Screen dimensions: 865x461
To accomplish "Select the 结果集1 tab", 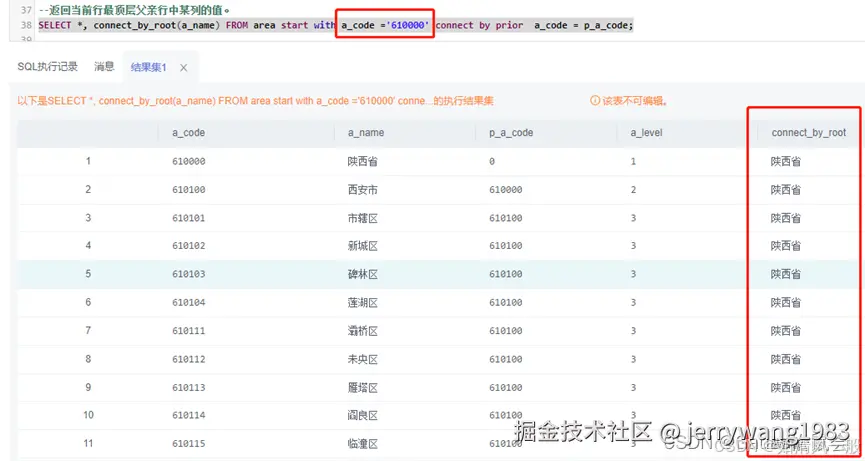I will tap(148, 68).
